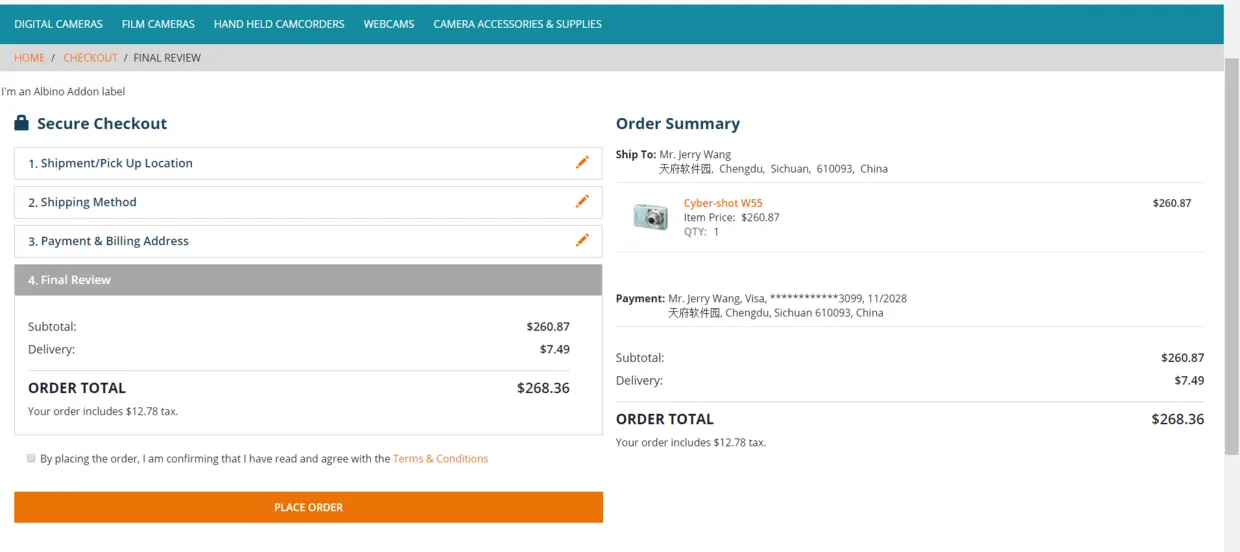Viewport: 1240px width, 552px height.
Task: Agree to Terms & Conditions checkbox
Action: pos(31,458)
